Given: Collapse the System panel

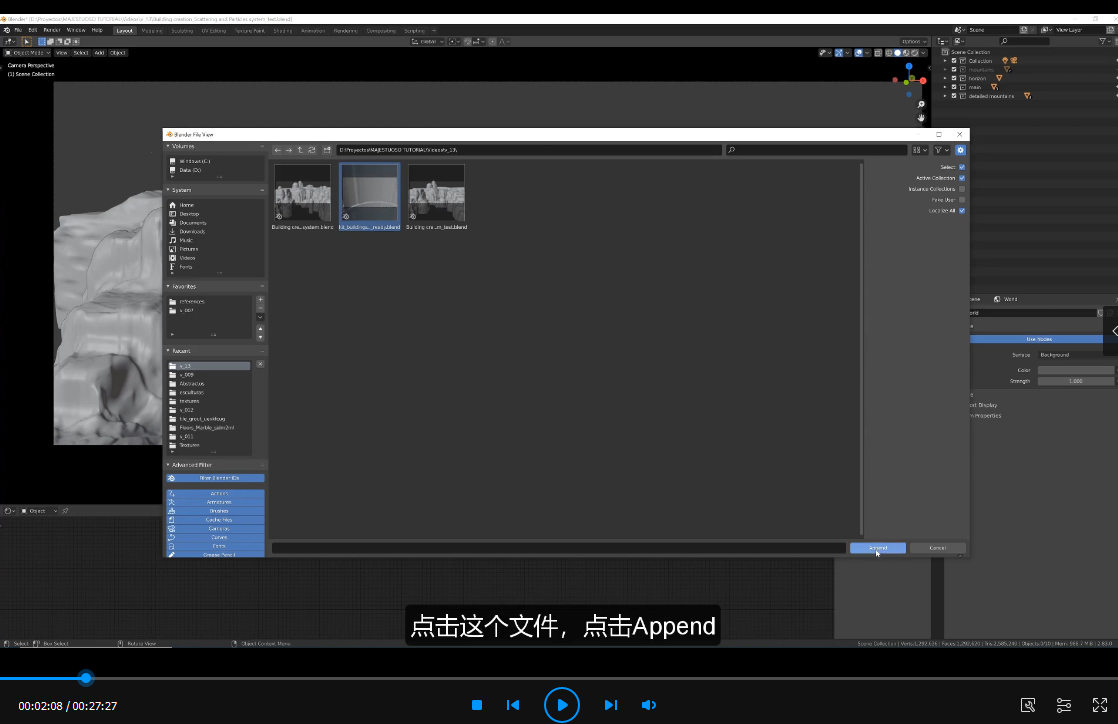Looking at the screenshot, I should 168,190.
